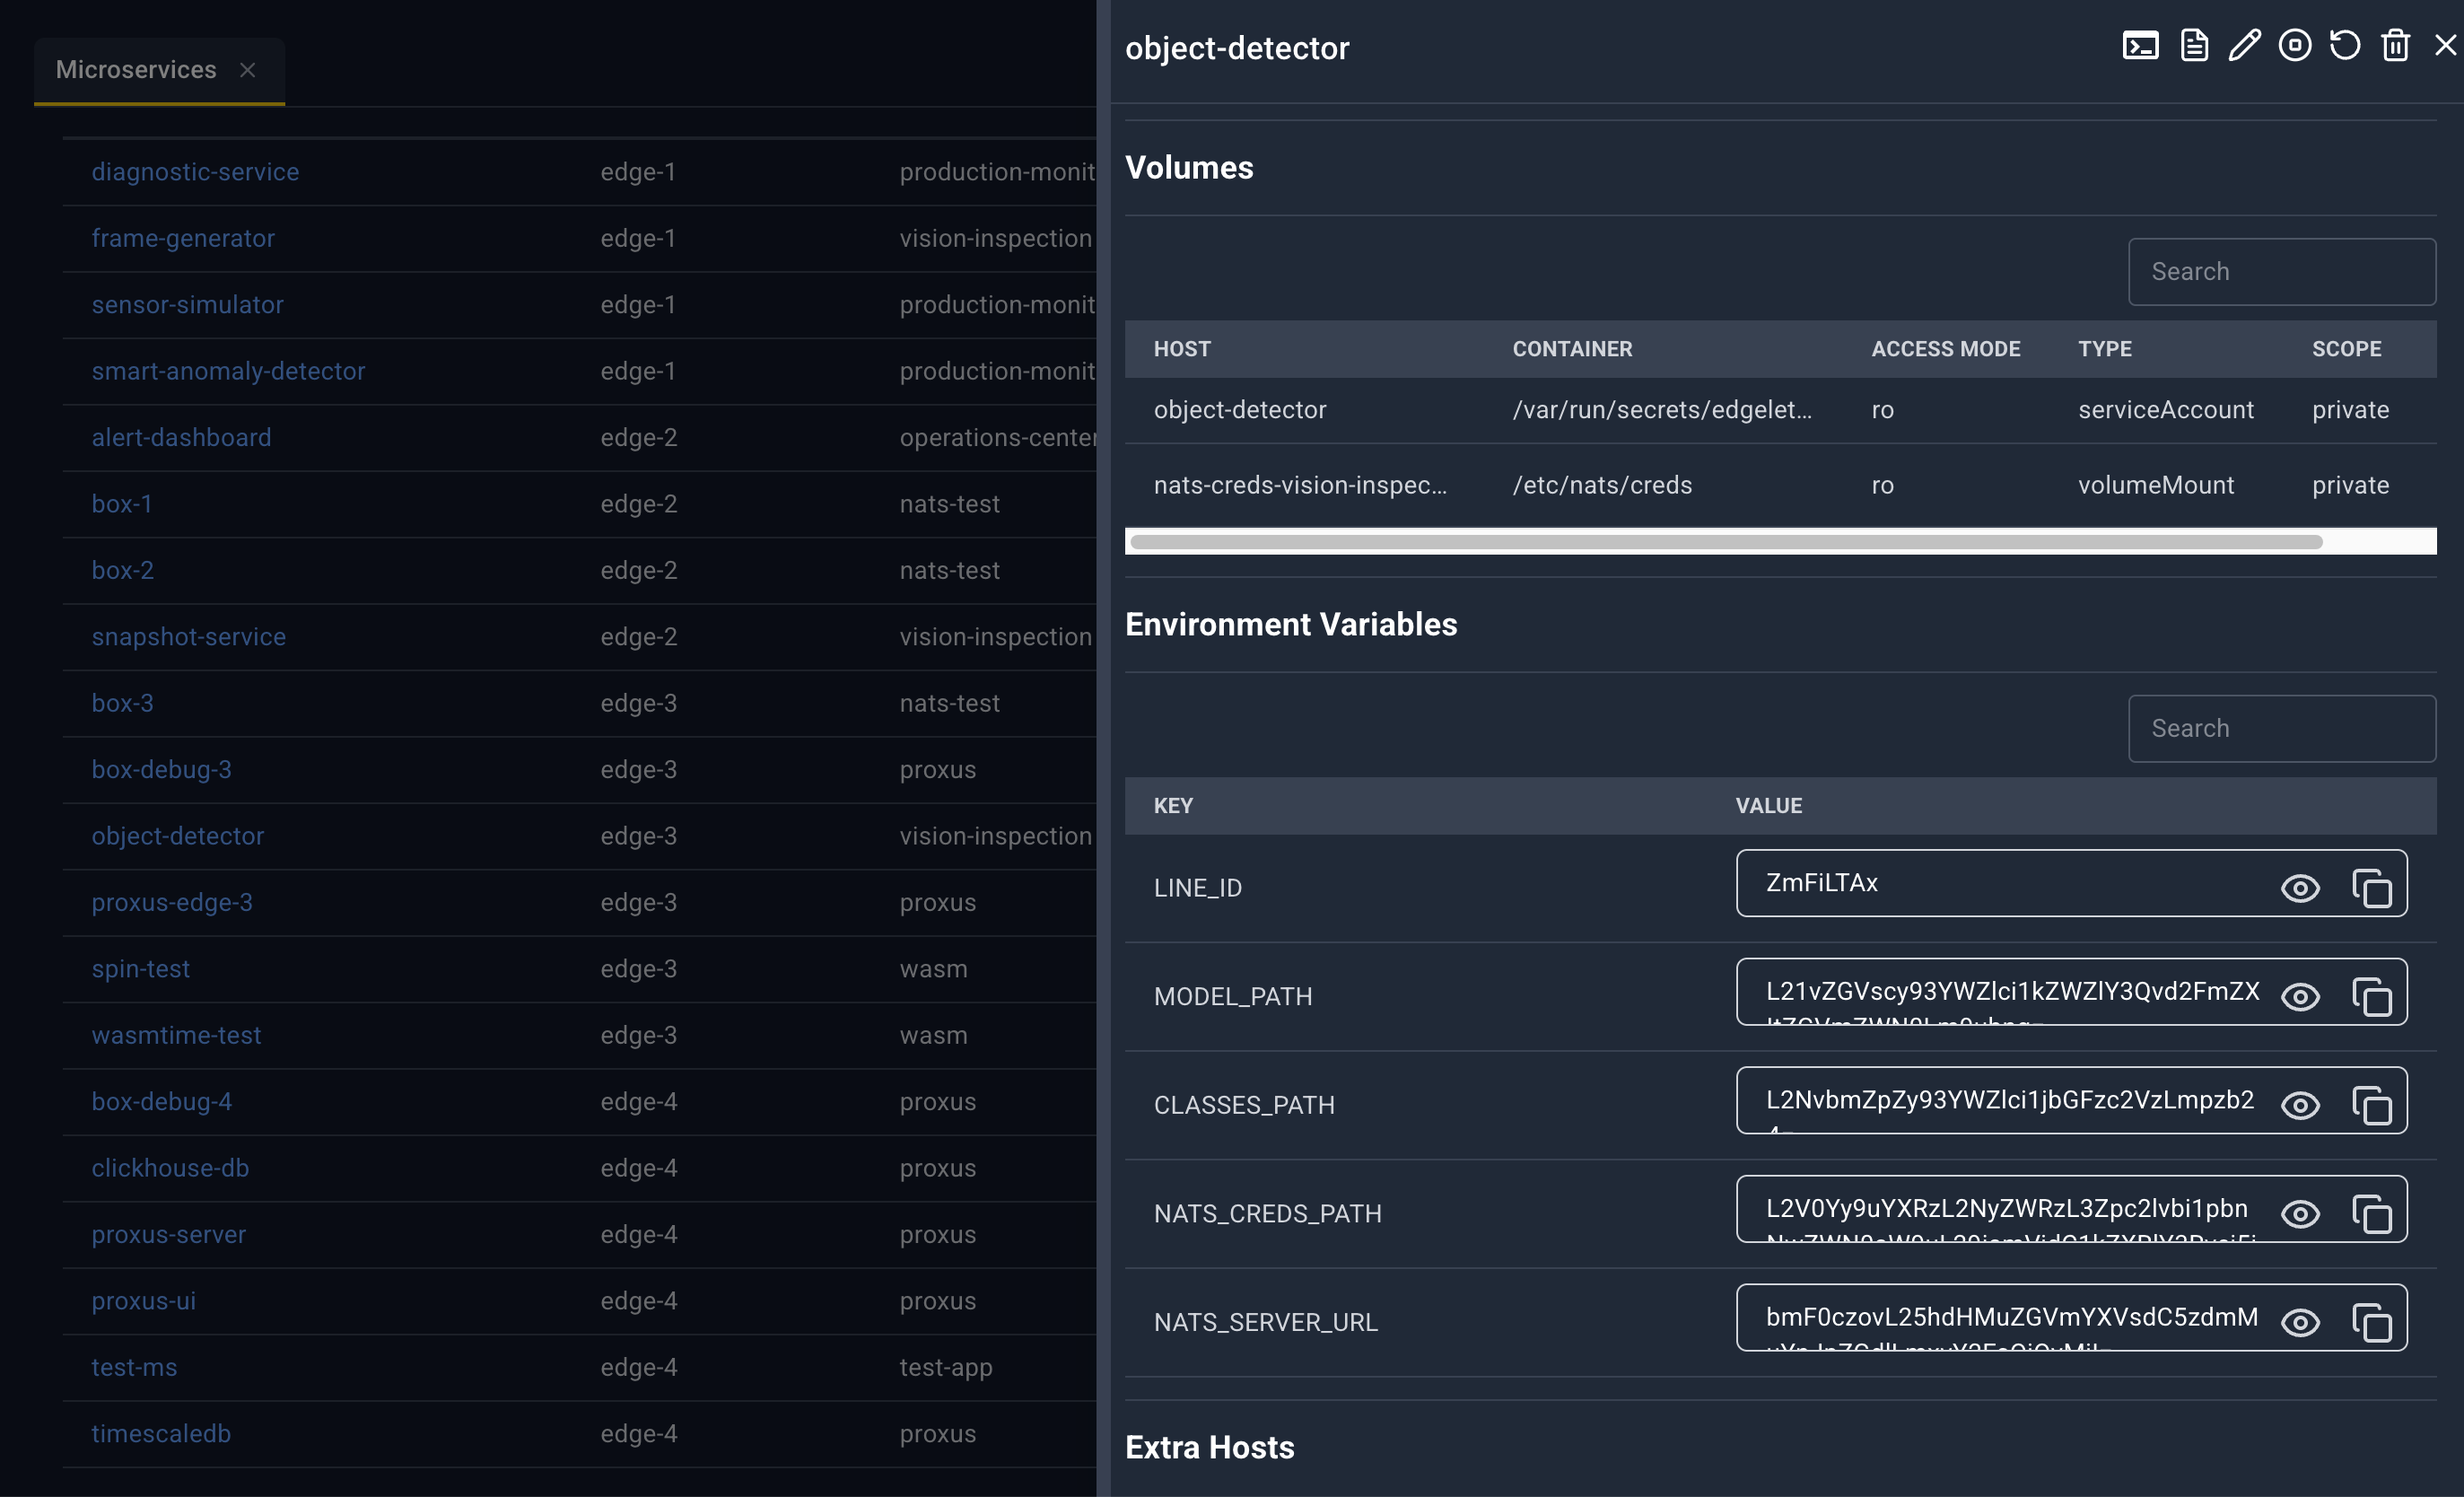
Task: Click the serviceAccount type cell
Action: point(2166,410)
